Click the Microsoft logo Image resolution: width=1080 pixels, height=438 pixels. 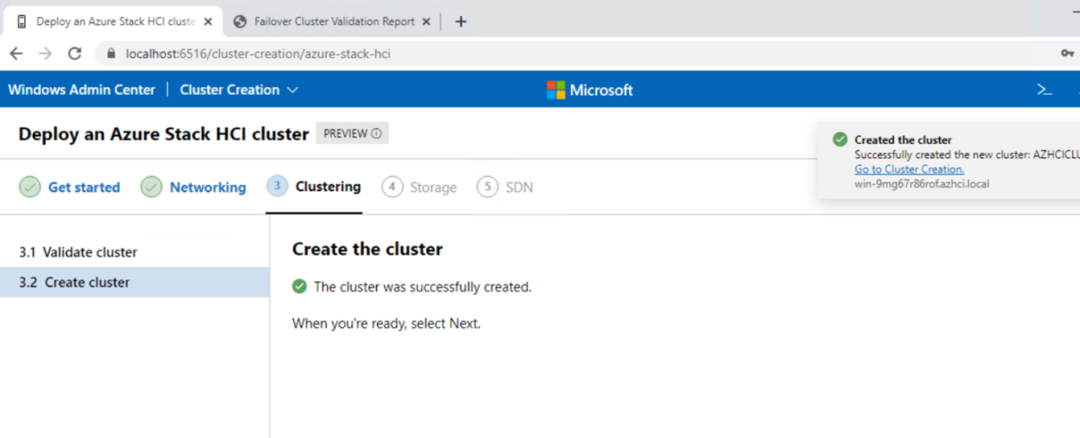click(x=590, y=90)
